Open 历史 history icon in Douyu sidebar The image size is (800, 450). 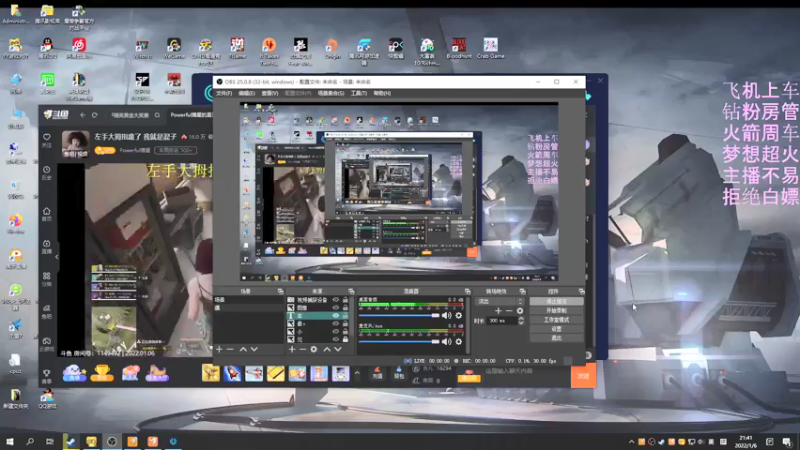pos(47,172)
